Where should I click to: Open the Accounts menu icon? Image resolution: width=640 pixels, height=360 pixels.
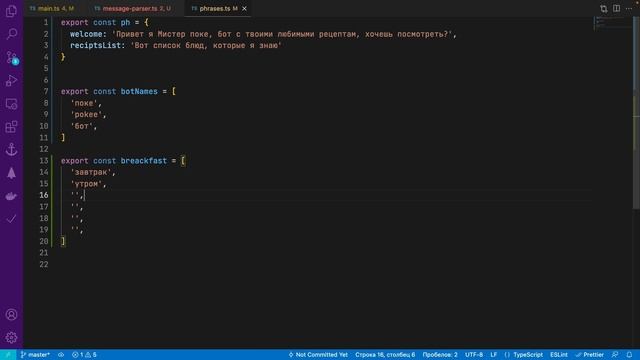[11, 315]
